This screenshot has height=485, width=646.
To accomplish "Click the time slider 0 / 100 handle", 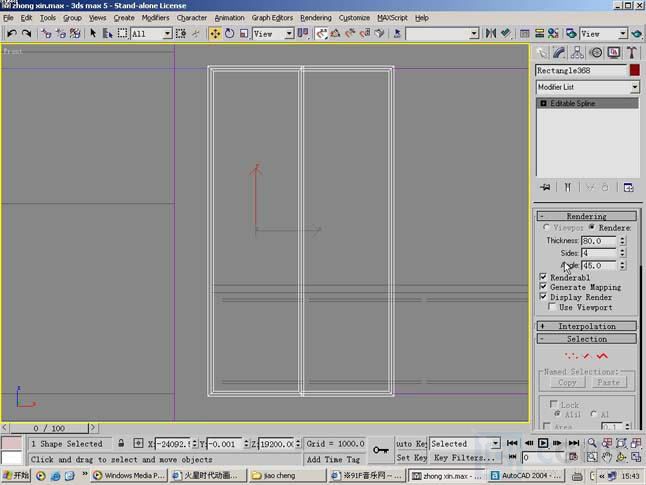I will click(x=49, y=428).
